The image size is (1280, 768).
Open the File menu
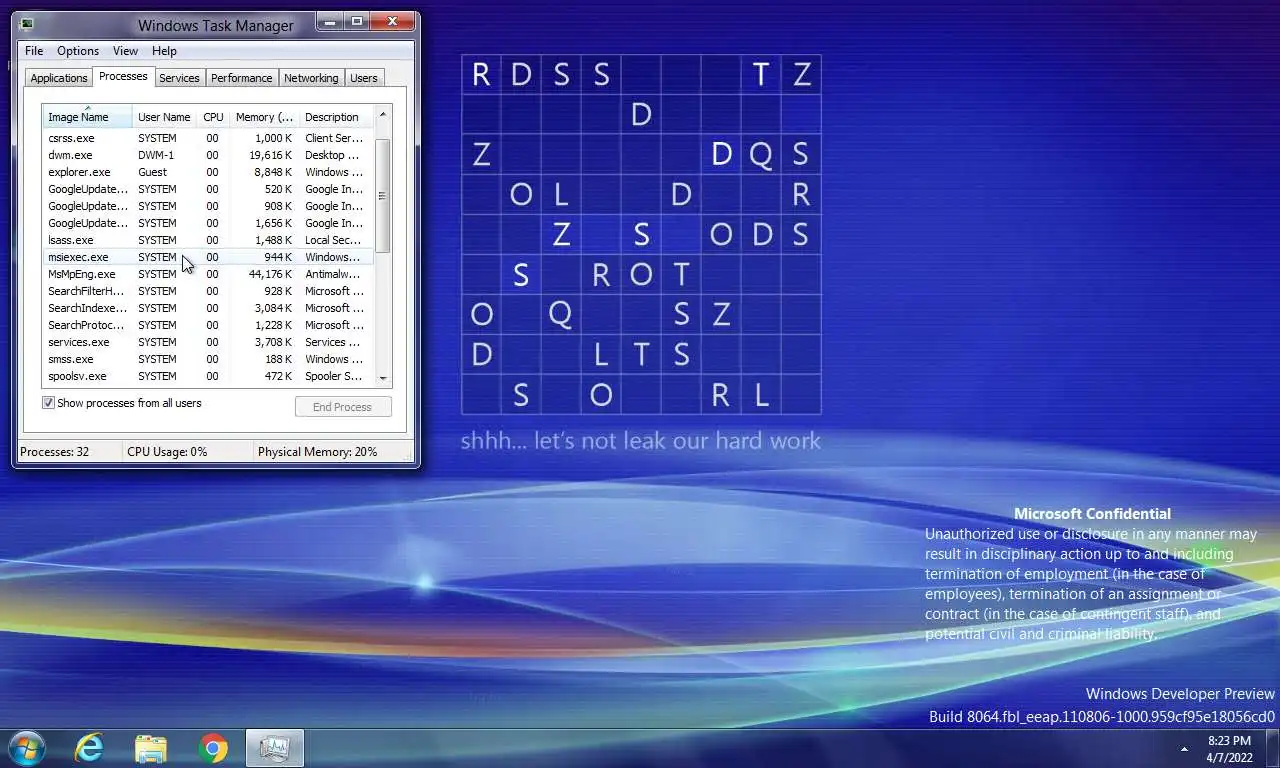34,51
